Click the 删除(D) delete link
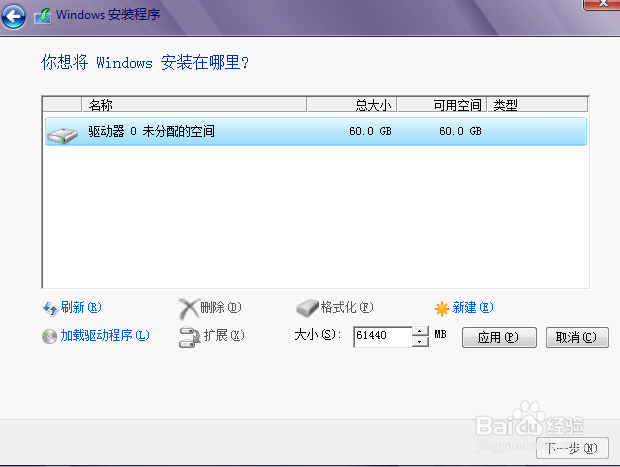 pyautogui.click(x=221, y=307)
